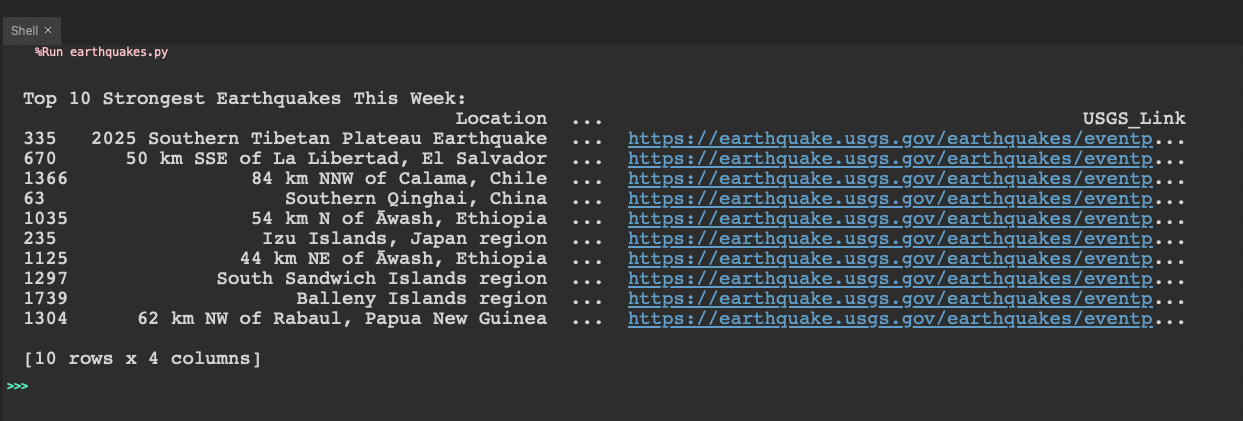Click row index 1739

pyautogui.click(x=45, y=298)
